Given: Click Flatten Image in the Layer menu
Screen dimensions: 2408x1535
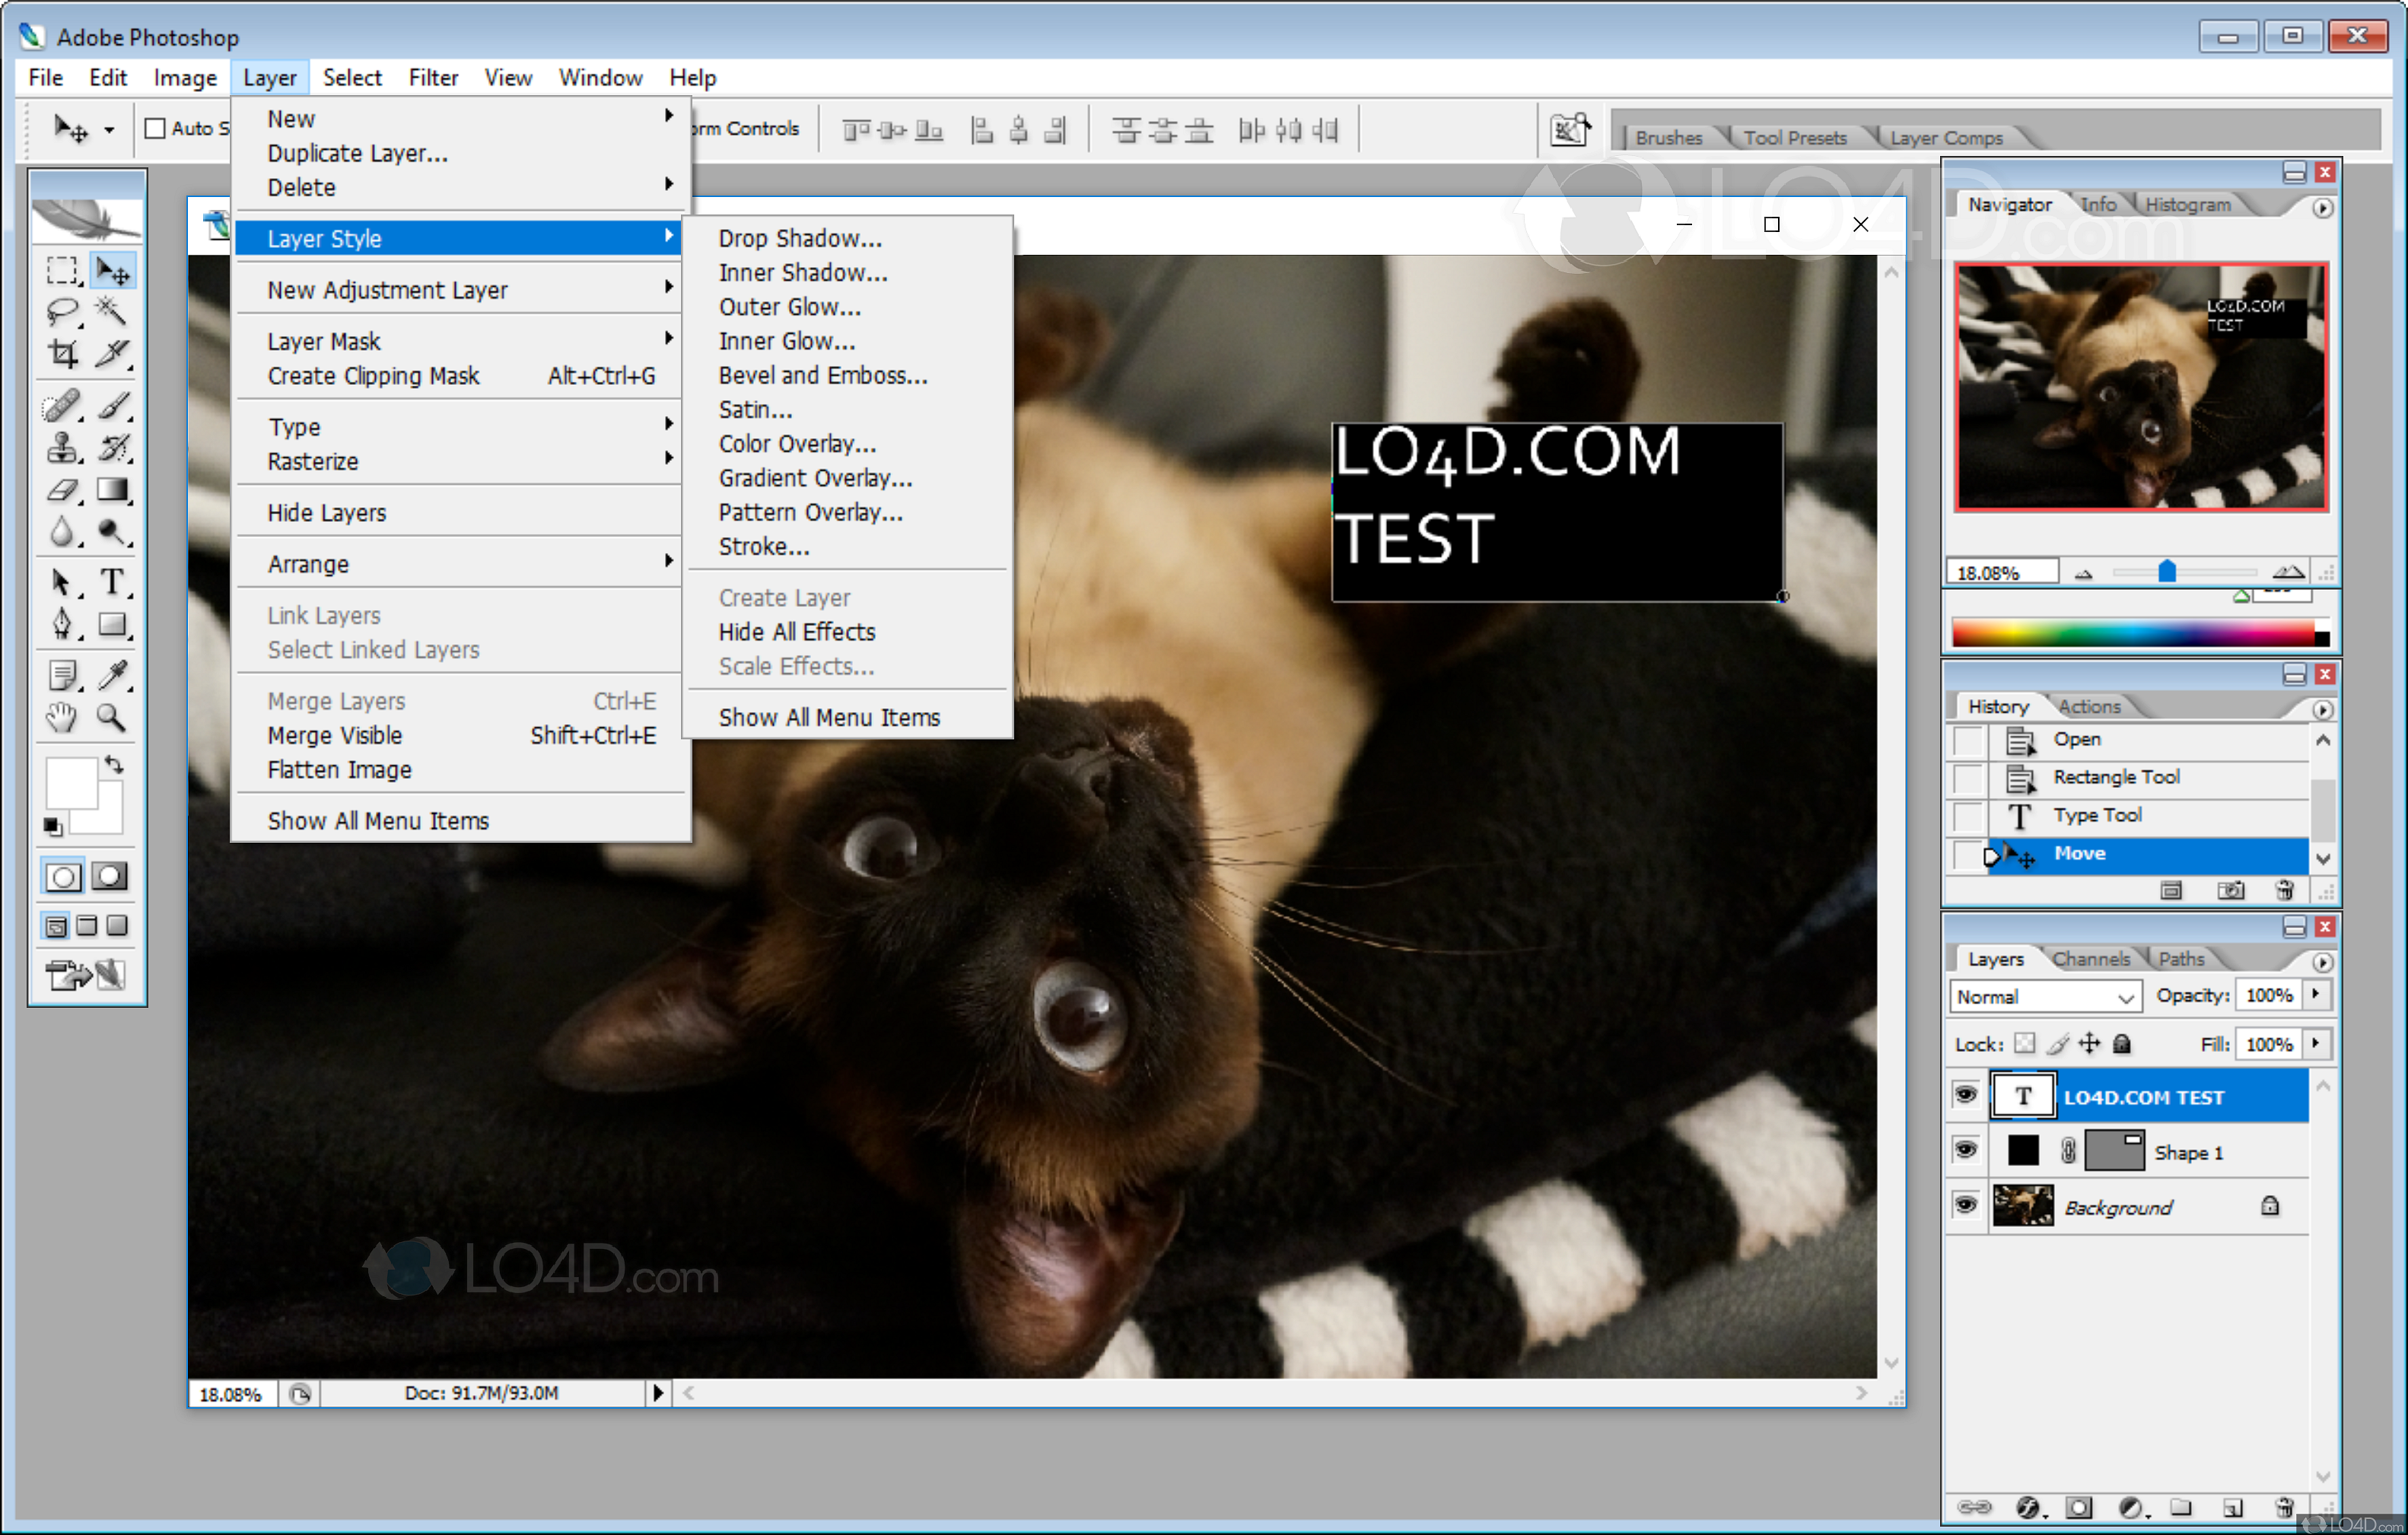Looking at the screenshot, I should click(x=339, y=769).
